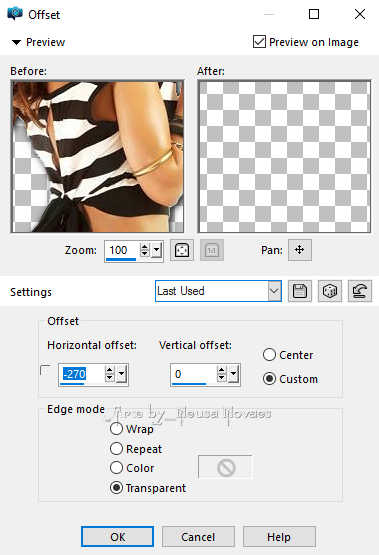Toggle the Preview on Image checkbox

pos(259,42)
